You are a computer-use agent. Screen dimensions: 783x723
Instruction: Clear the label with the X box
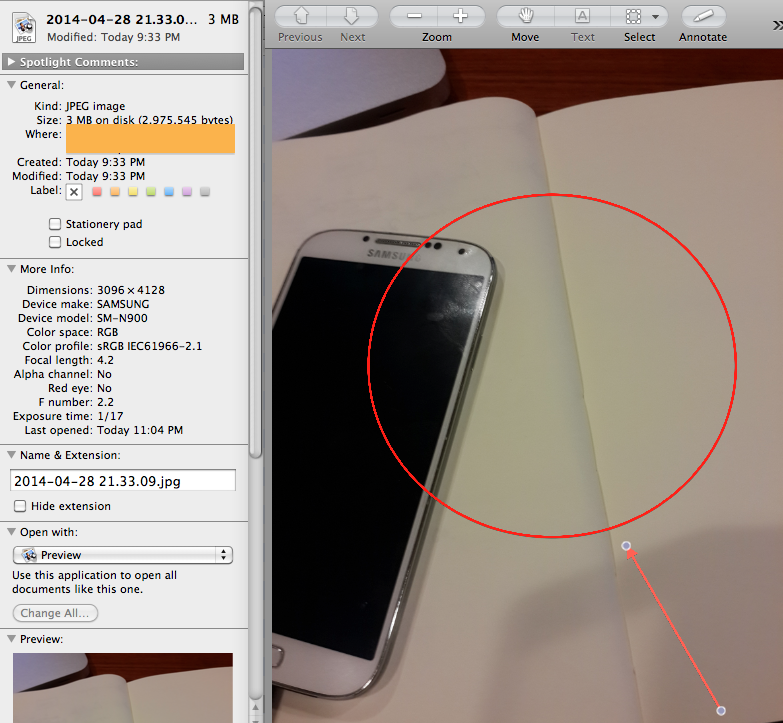[x=74, y=192]
